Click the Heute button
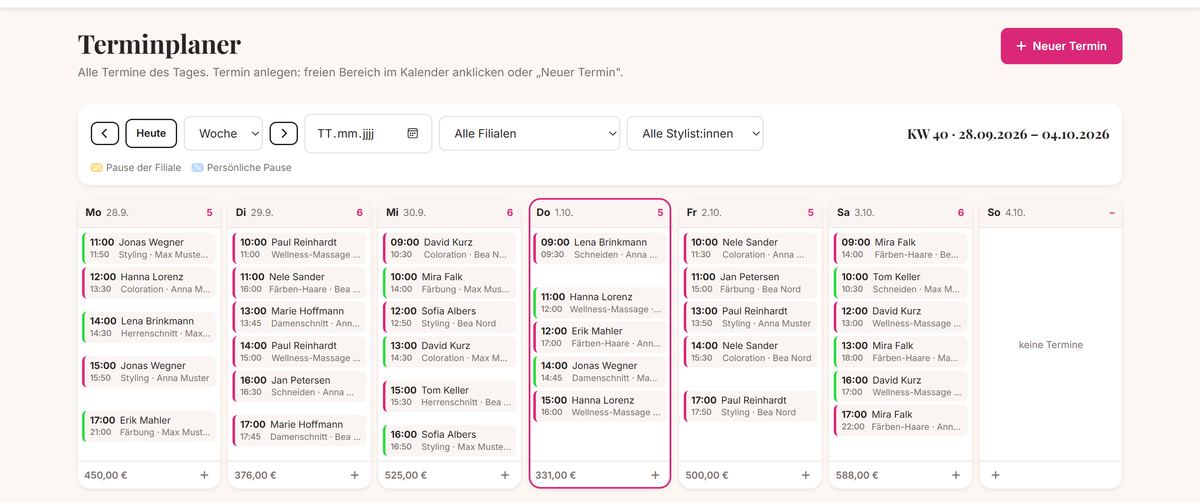 (x=151, y=133)
